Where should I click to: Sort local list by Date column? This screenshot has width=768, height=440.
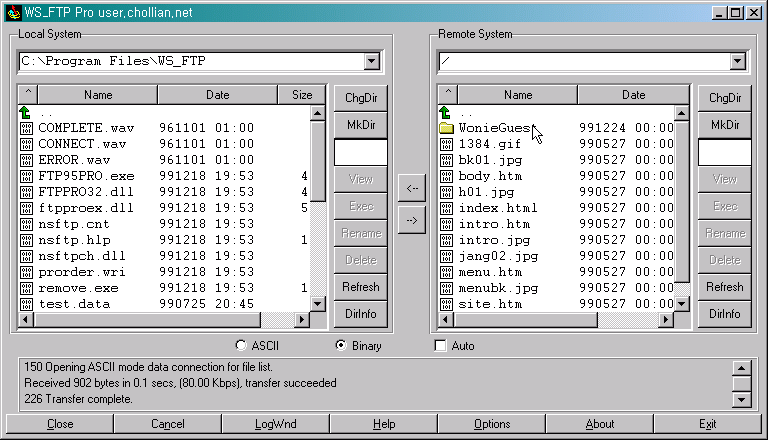tap(217, 95)
